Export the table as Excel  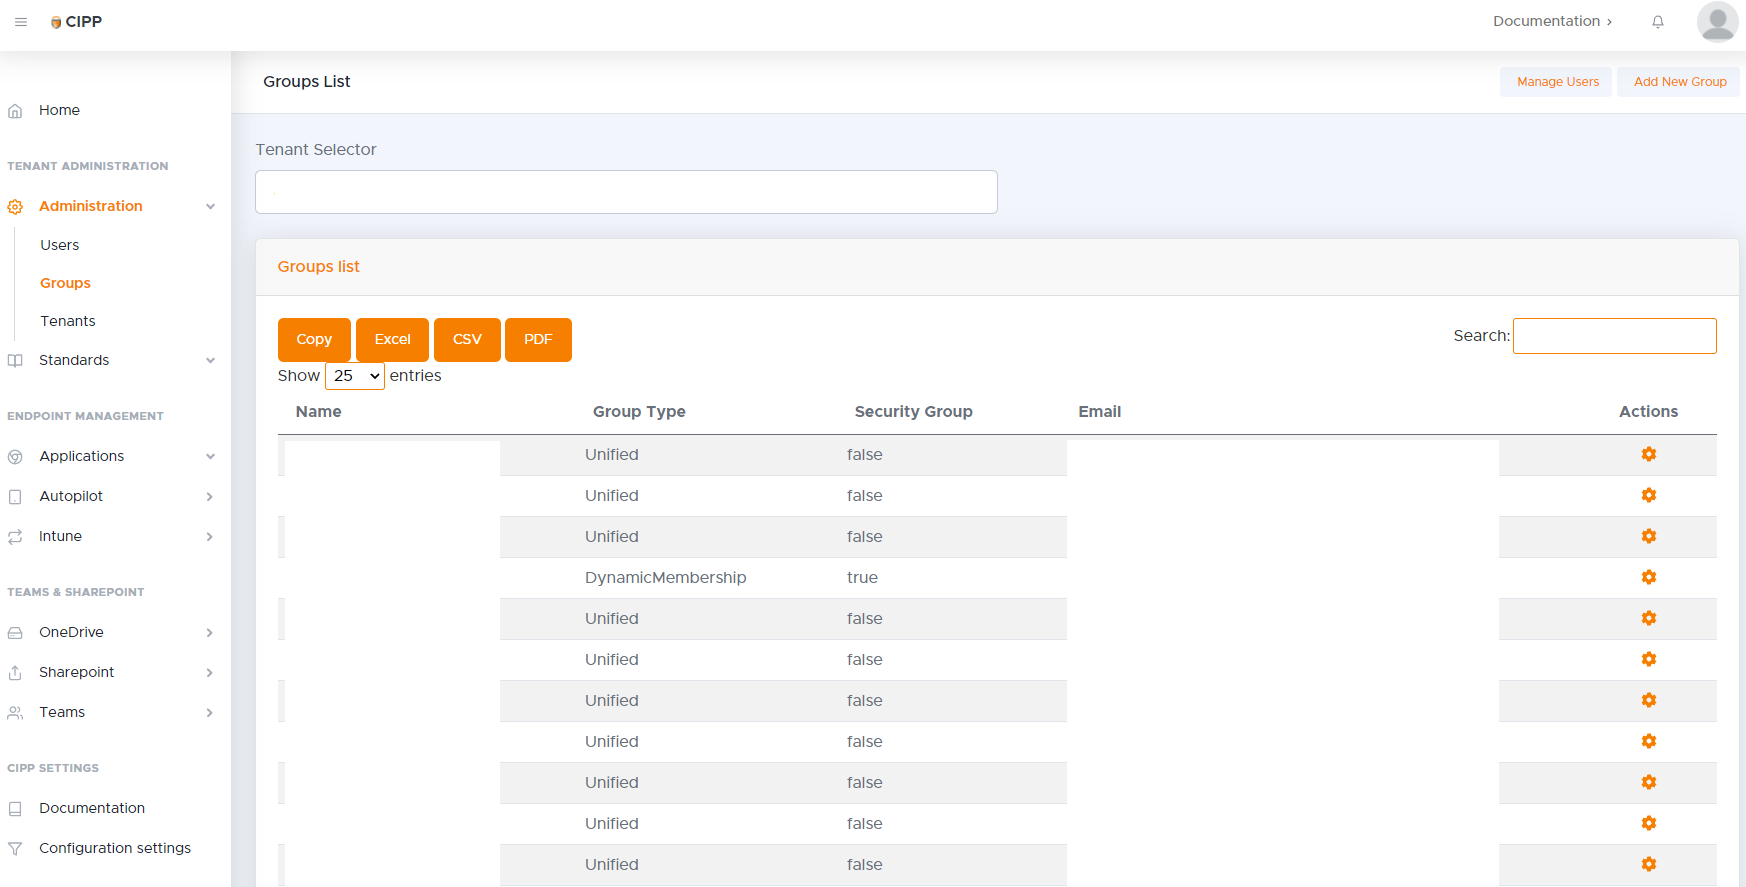point(392,340)
